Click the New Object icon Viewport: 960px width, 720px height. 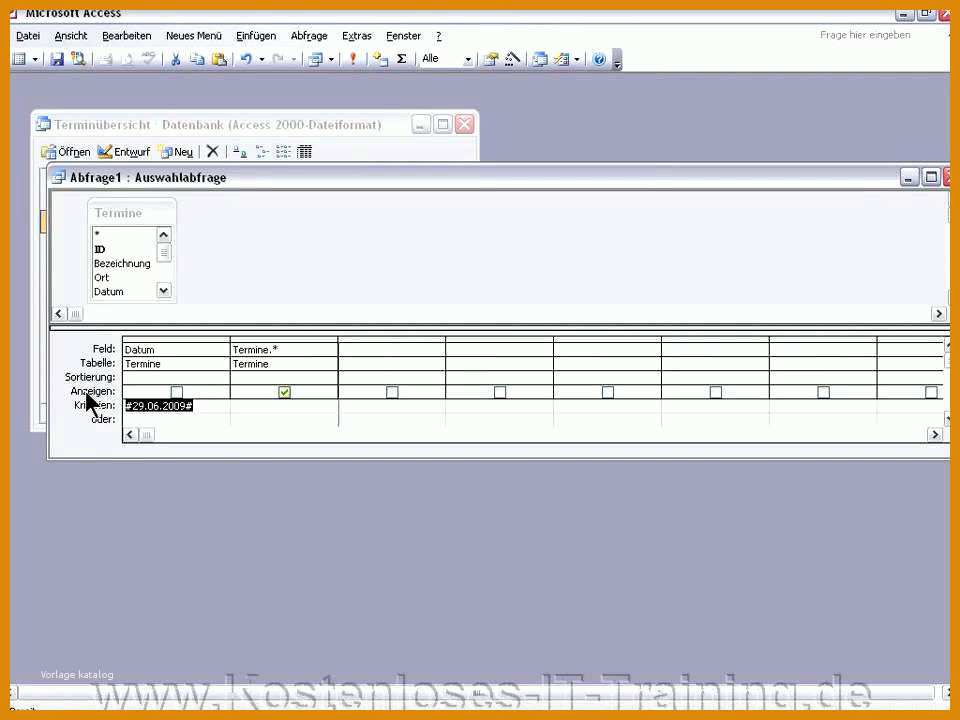tap(561, 59)
